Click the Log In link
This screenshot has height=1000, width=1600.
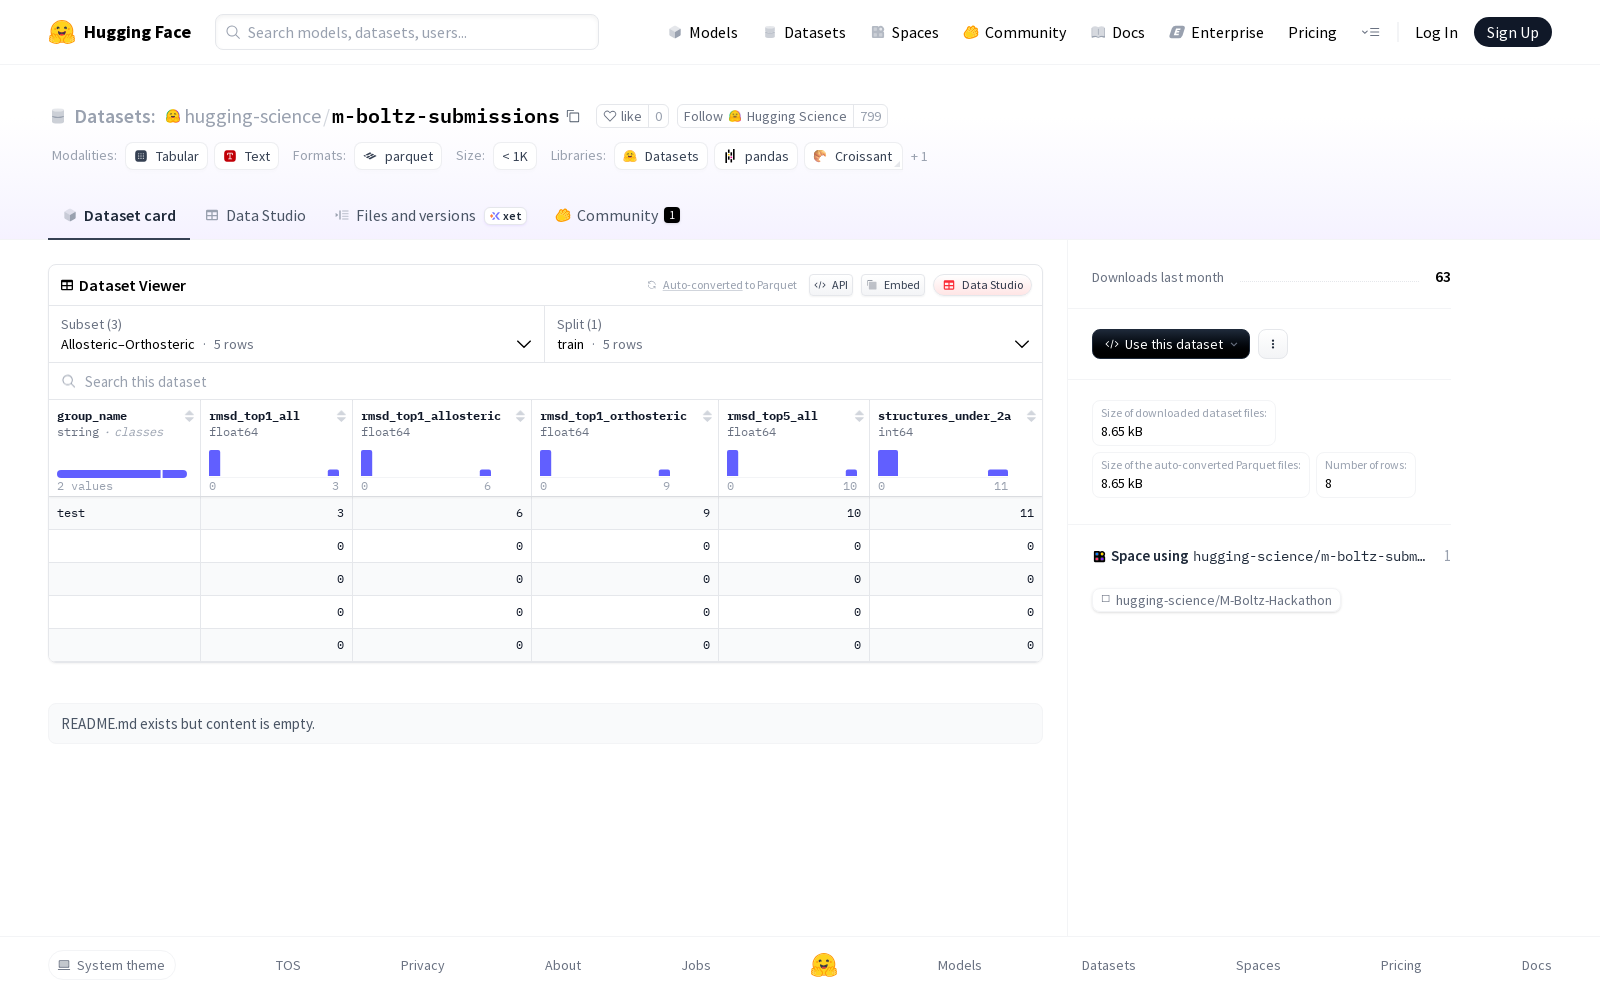(x=1436, y=32)
